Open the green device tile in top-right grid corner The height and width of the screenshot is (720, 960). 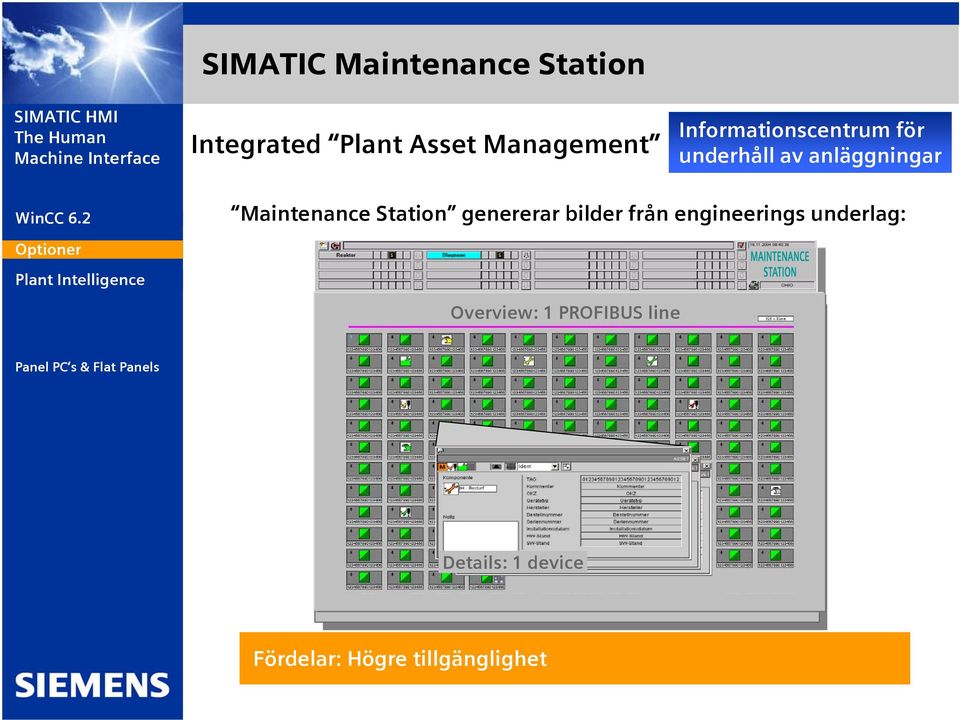(x=775, y=340)
